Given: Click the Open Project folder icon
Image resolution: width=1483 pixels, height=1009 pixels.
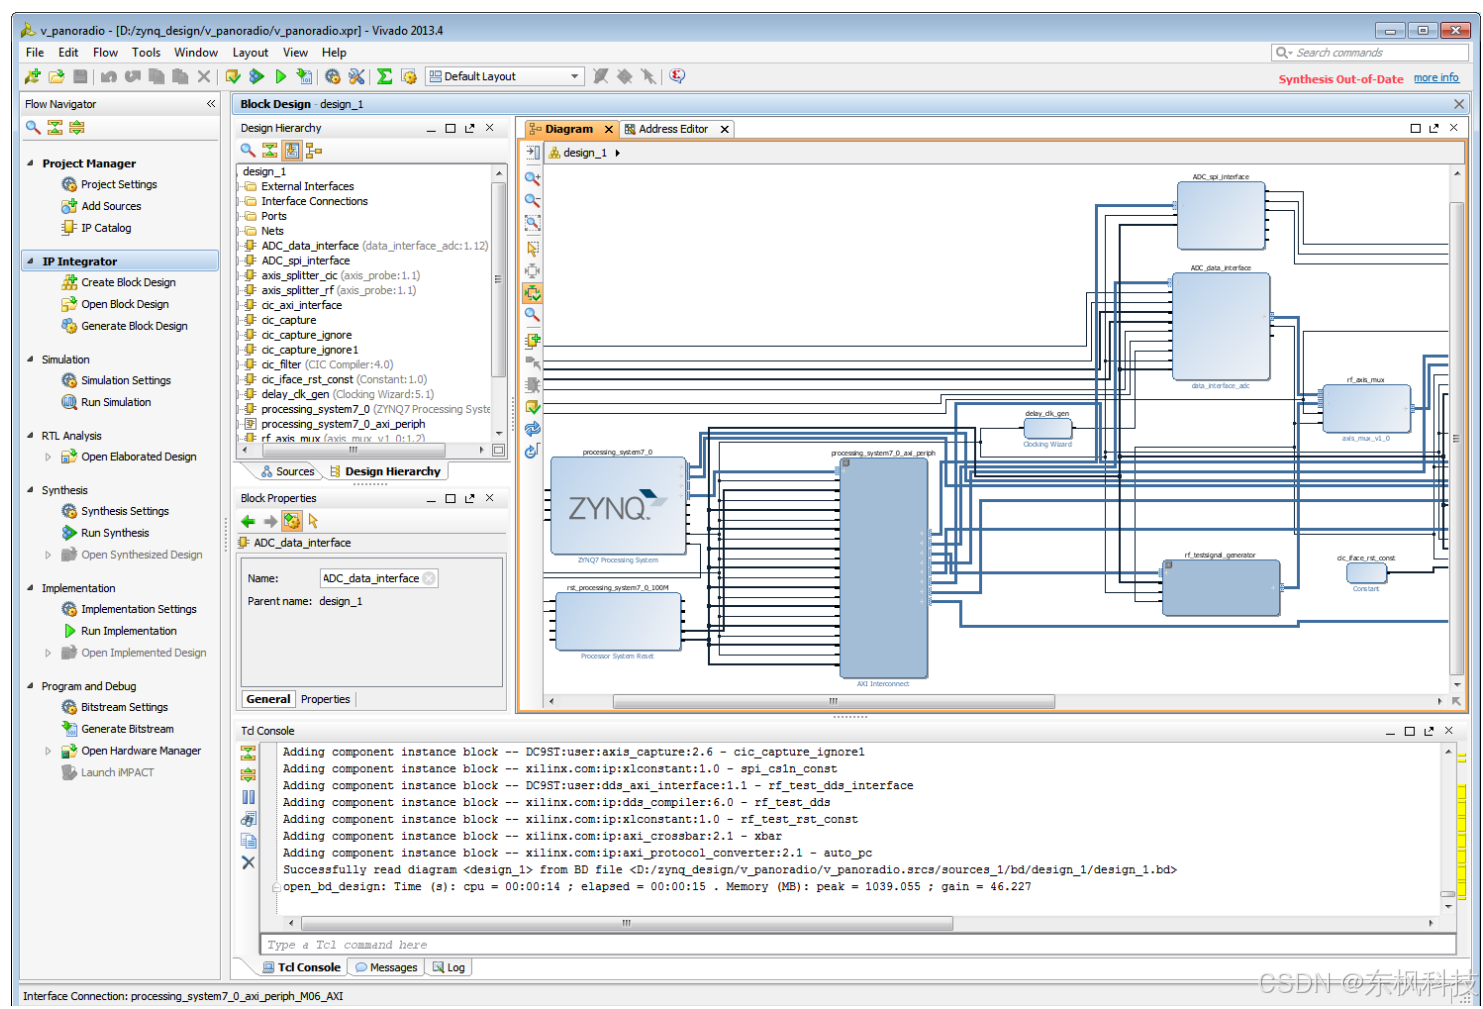Looking at the screenshot, I should (56, 76).
